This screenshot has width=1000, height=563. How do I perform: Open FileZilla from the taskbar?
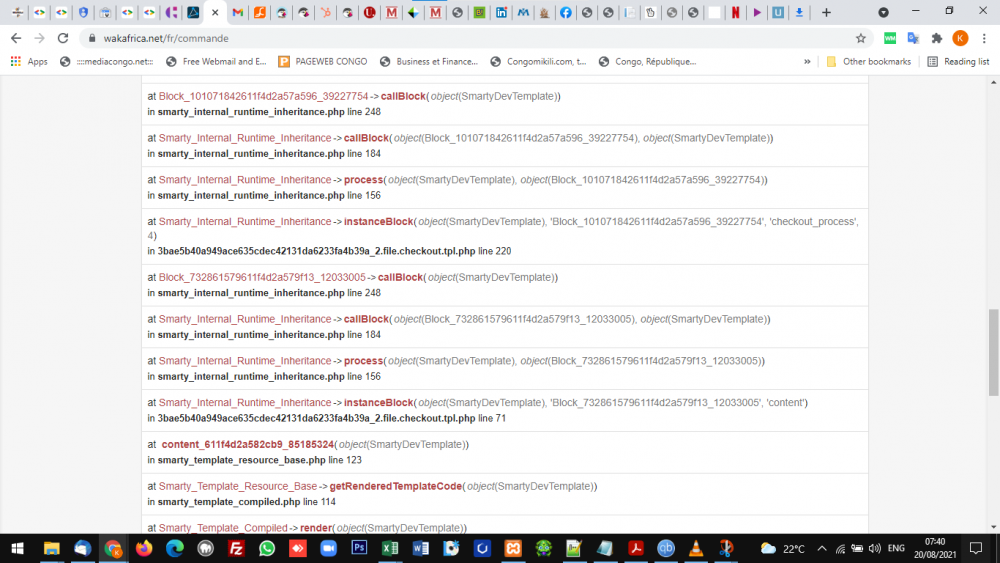click(237, 548)
